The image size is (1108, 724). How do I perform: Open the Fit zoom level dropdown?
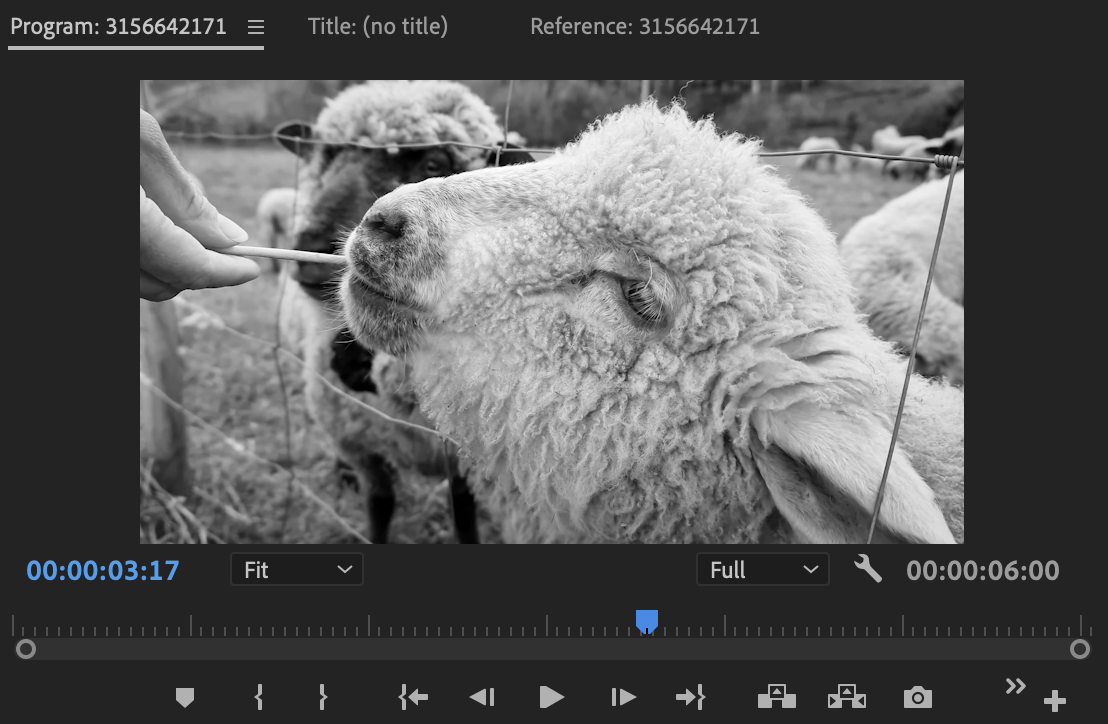296,570
